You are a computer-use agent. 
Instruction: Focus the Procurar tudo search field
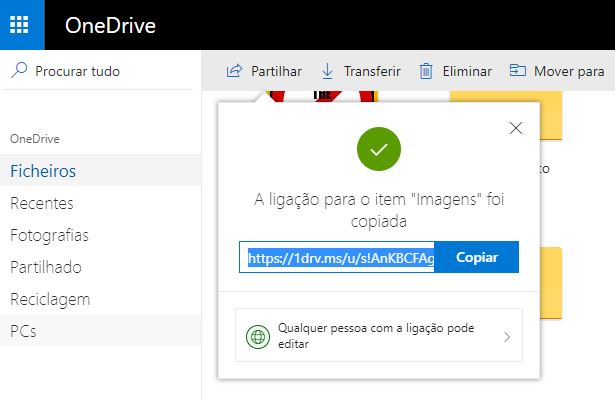98,71
